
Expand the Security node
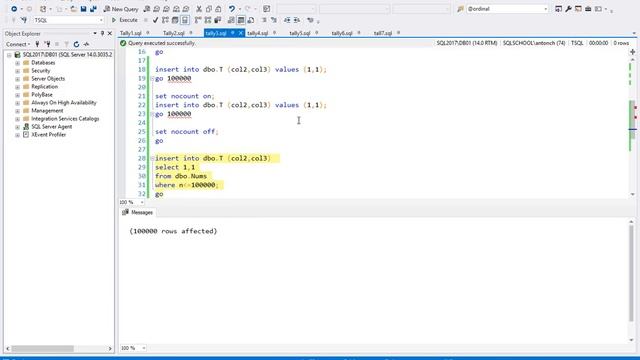[18, 71]
